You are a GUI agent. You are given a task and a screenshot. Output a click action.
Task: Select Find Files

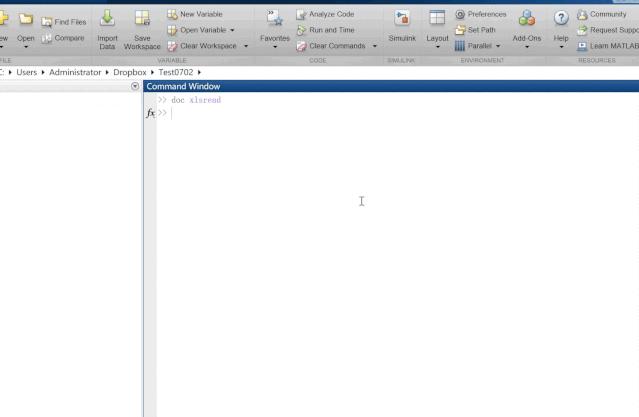point(64,22)
